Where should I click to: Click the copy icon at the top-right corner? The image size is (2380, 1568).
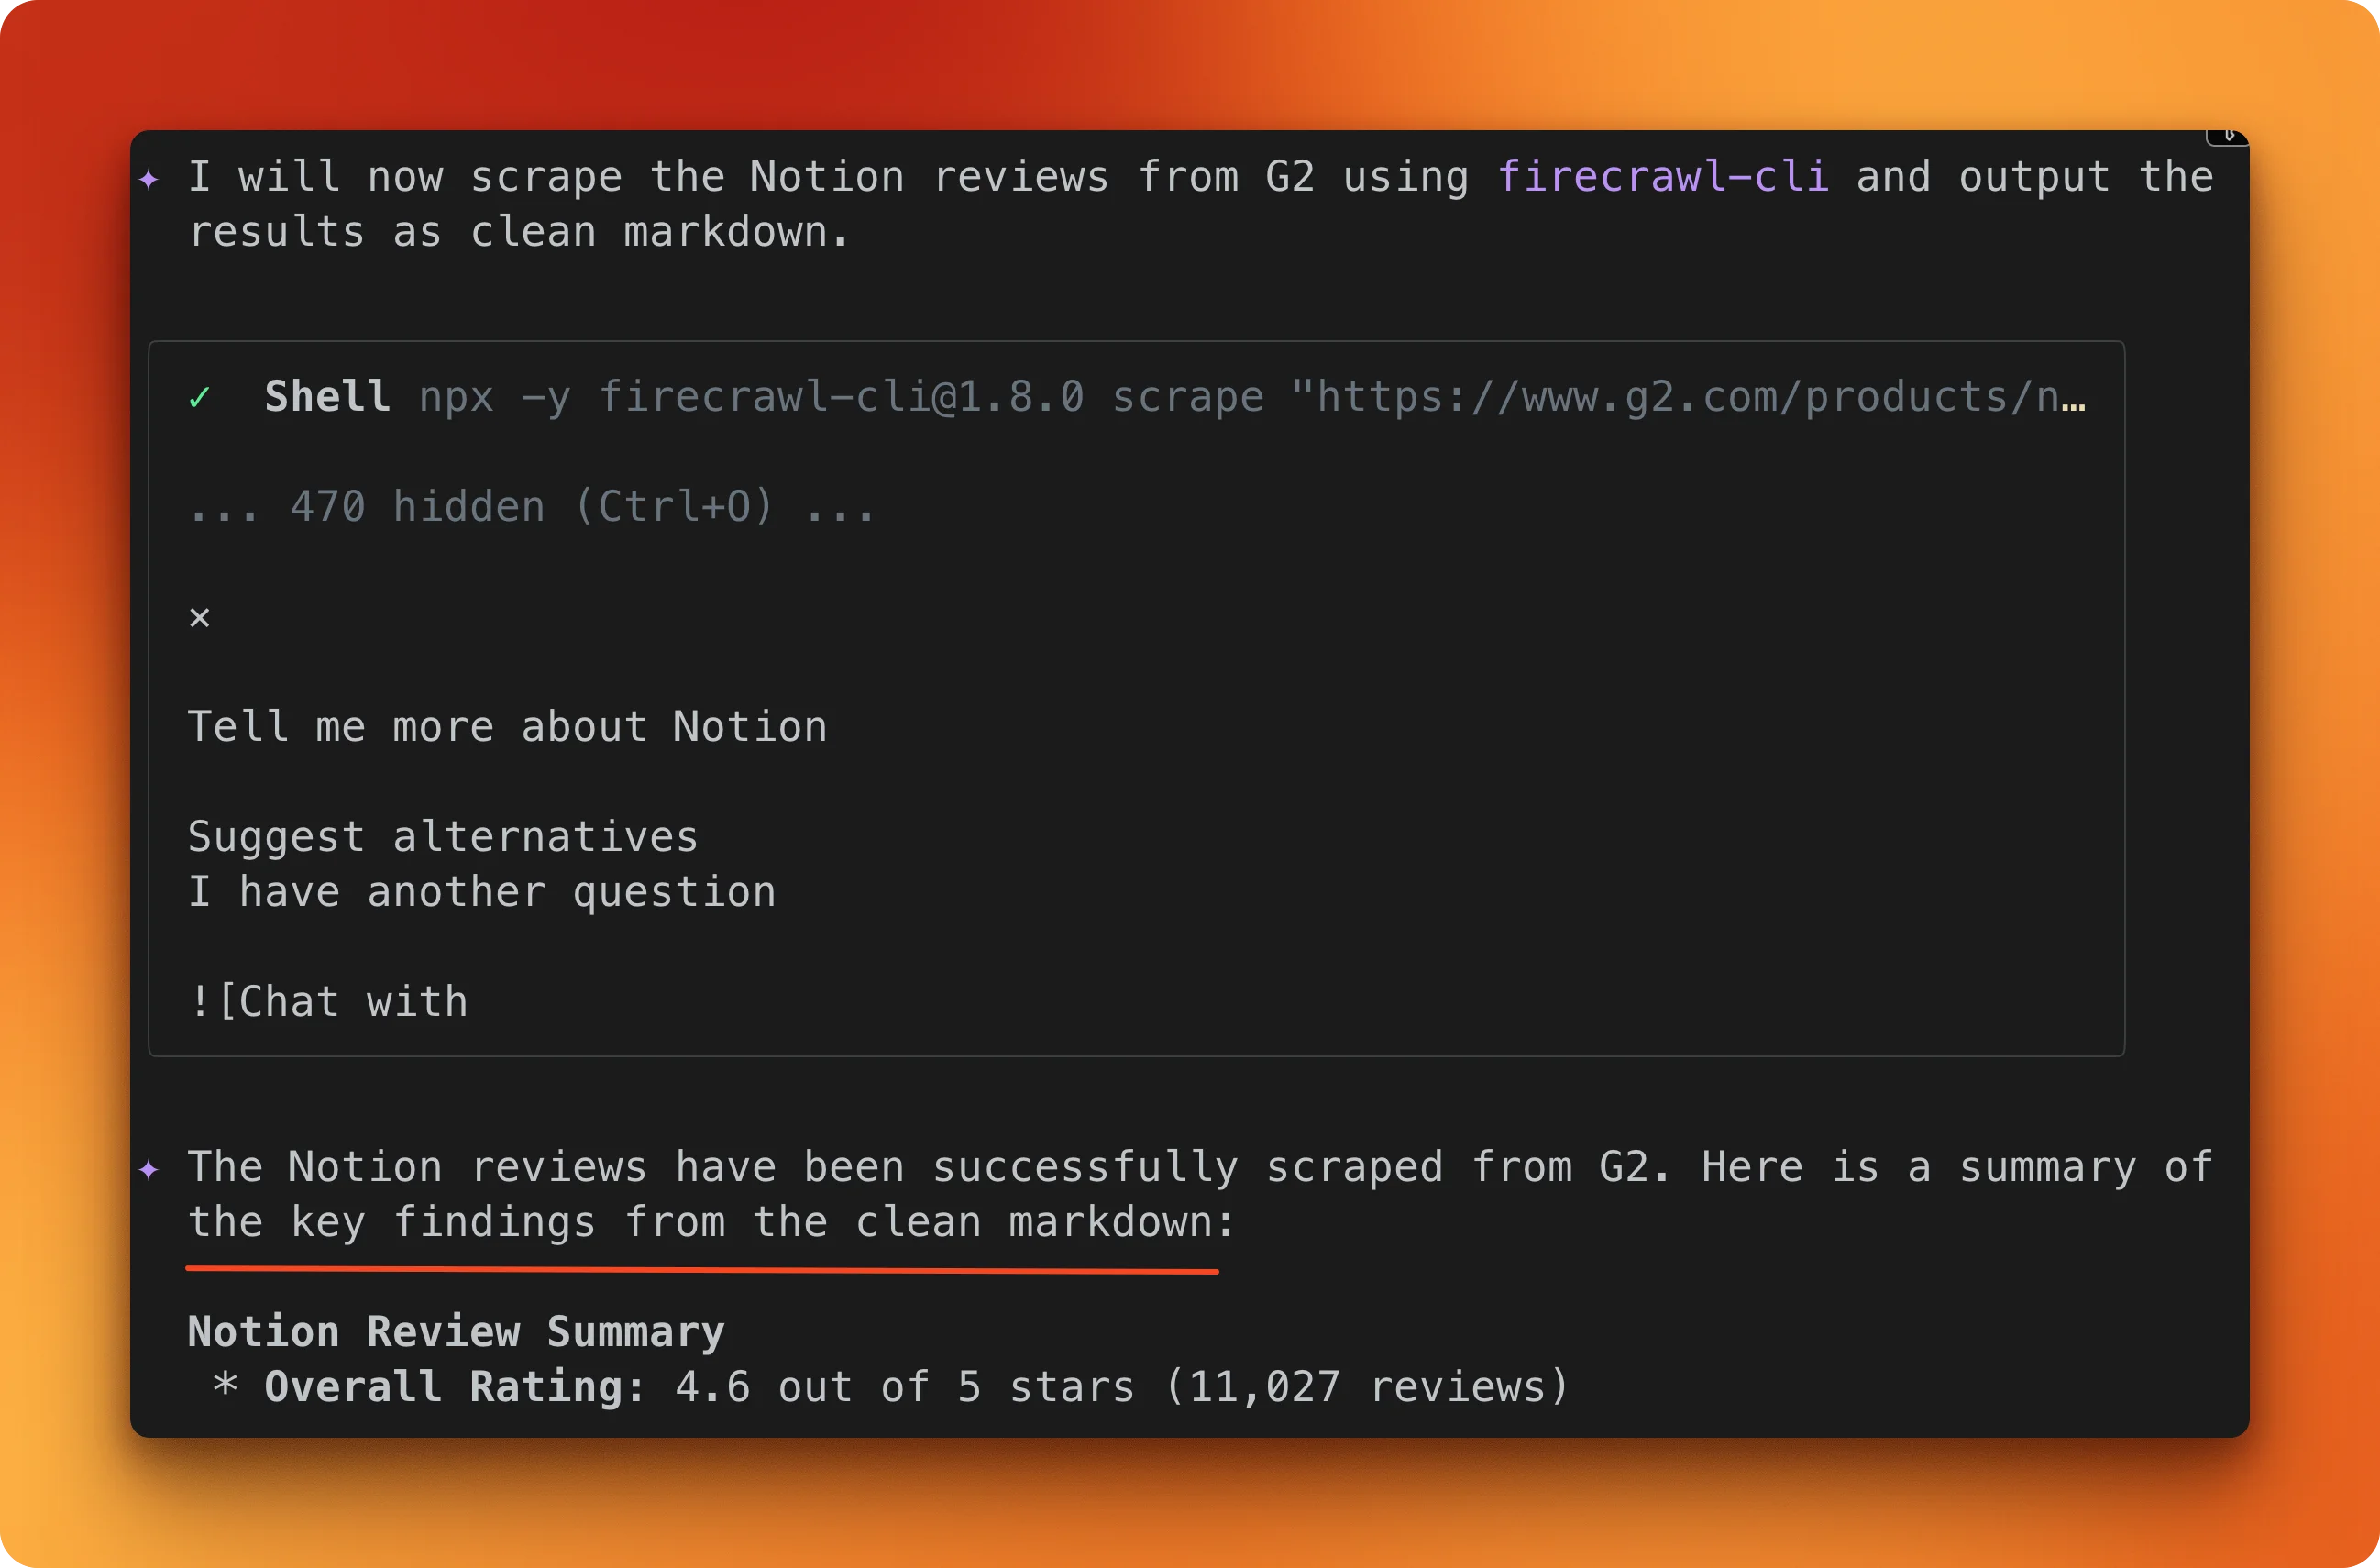(x=2228, y=136)
